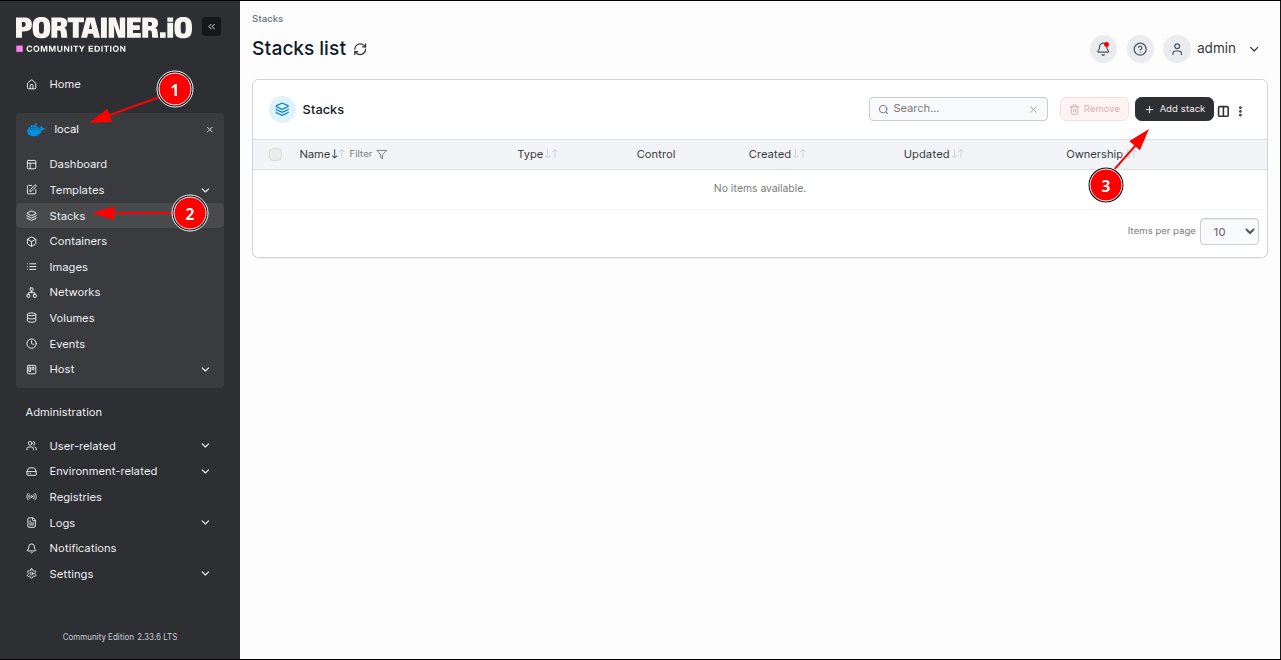This screenshot has width=1281, height=660.
Task: Go to Containers in the sidebar
Action: [x=78, y=241]
